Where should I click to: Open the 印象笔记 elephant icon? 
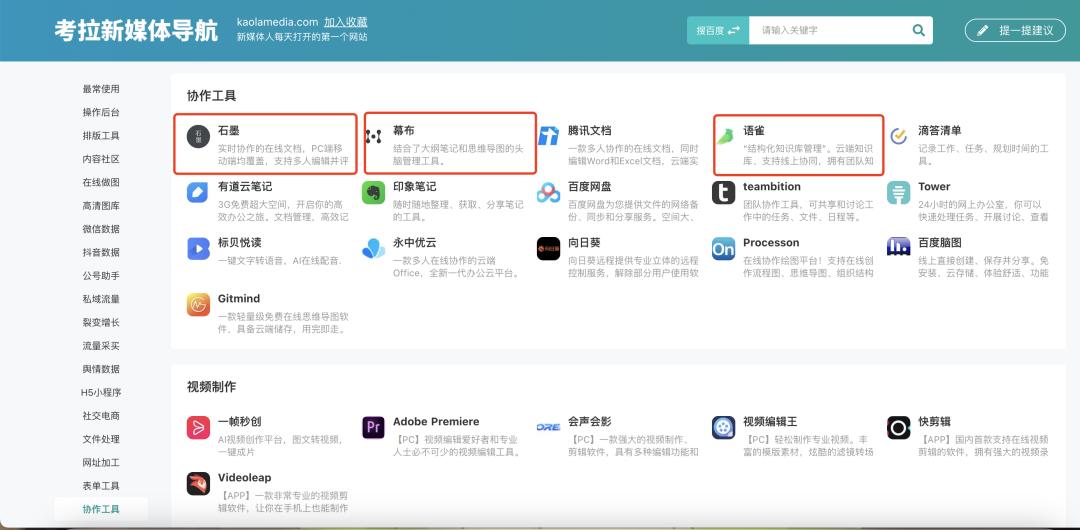(x=373, y=192)
